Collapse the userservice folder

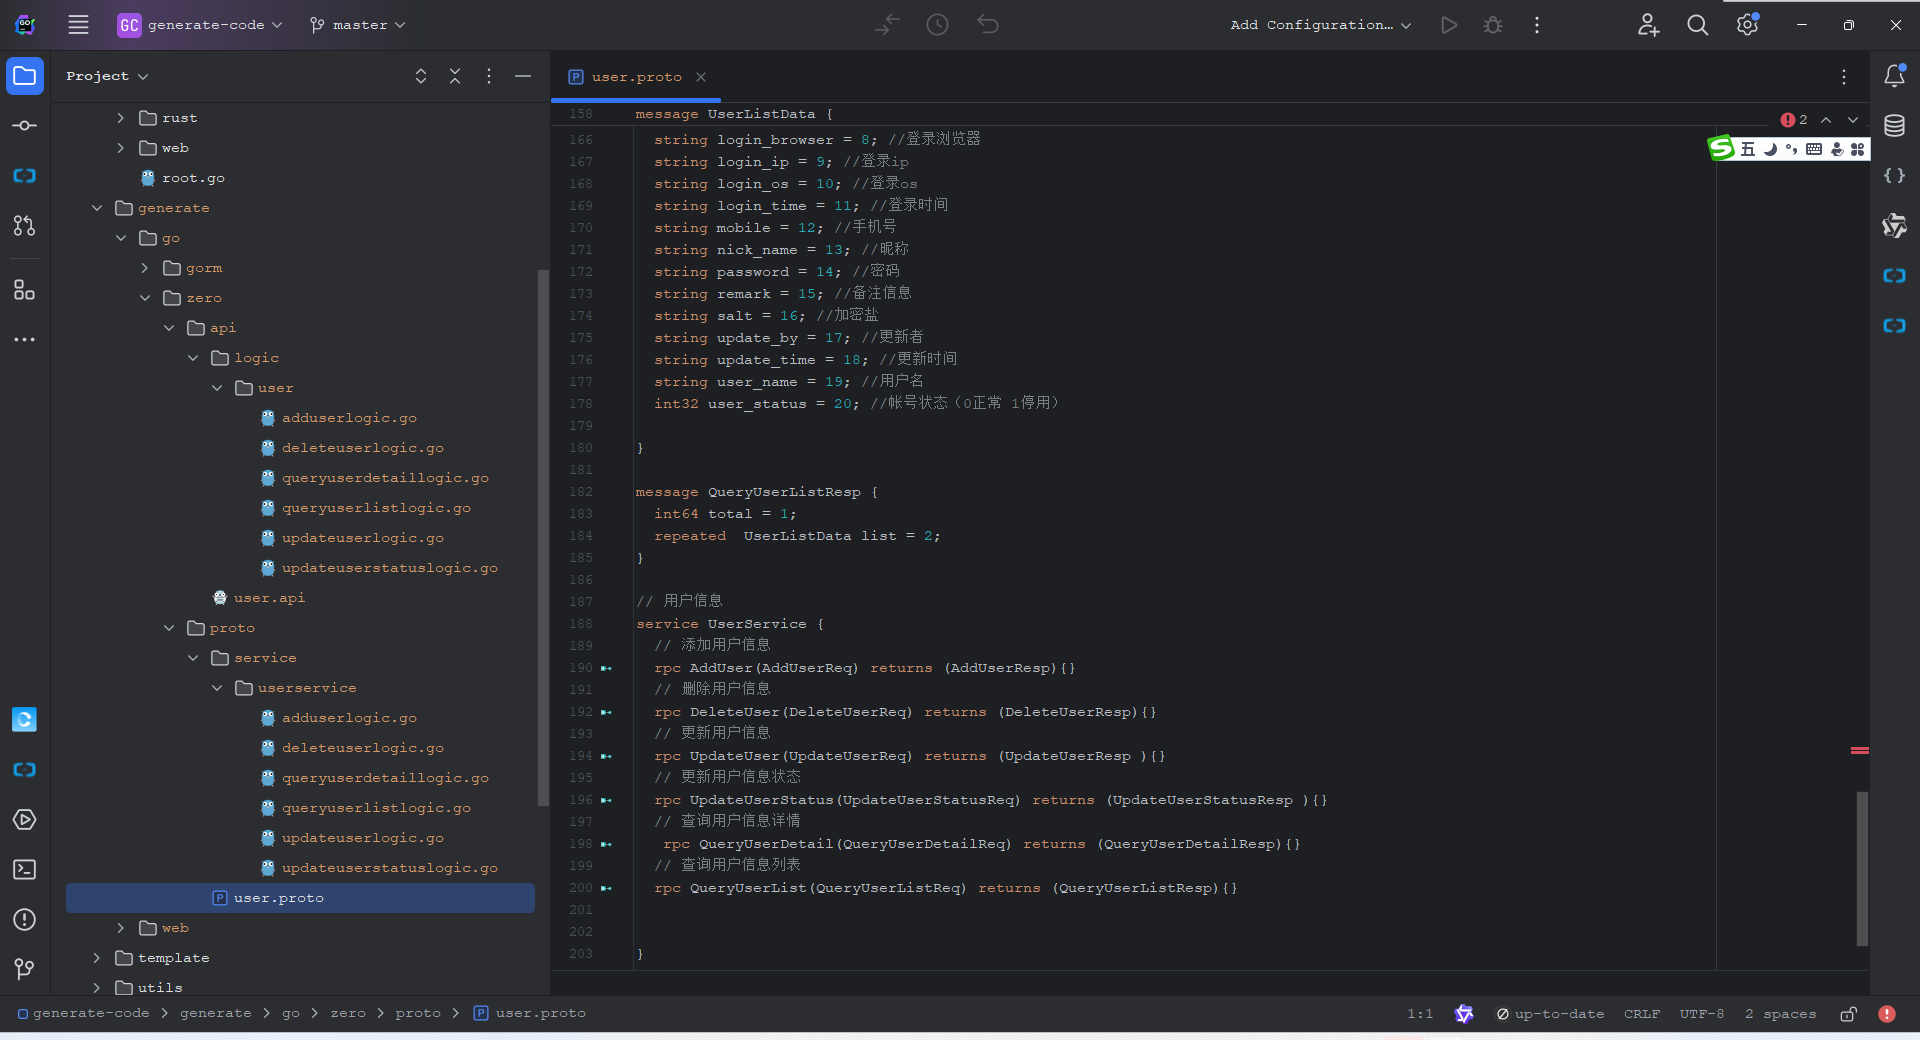pyautogui.click(x=216, y=688)
